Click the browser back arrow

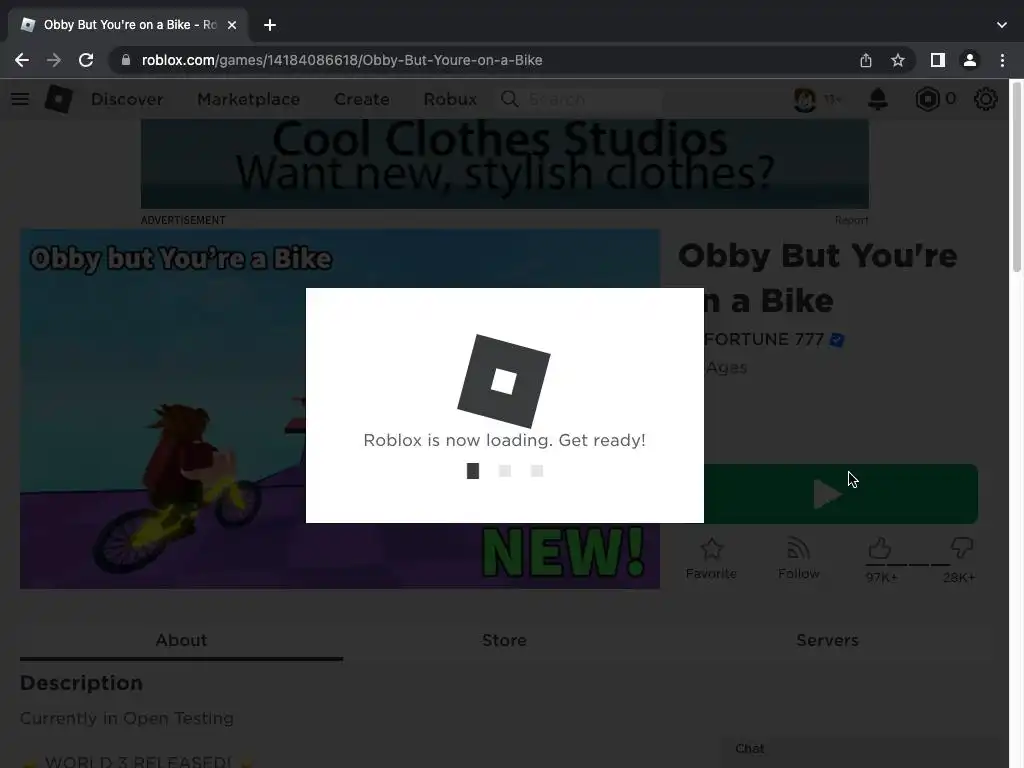[x=22, y=60]
